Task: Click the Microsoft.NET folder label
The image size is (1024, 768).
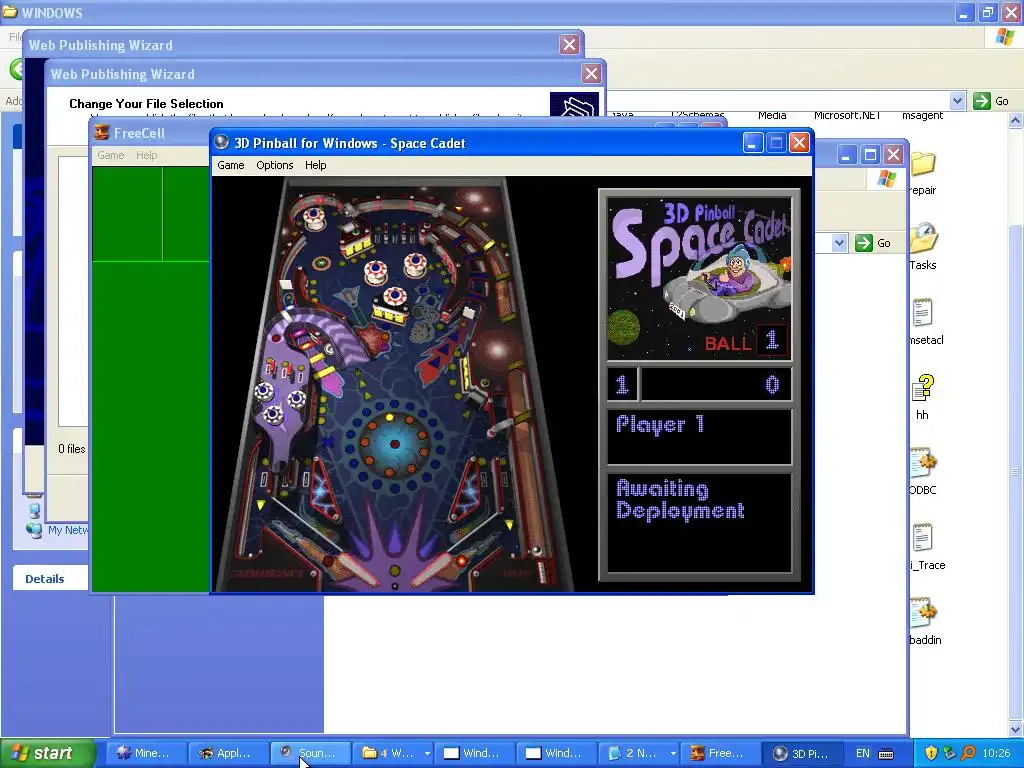Action: [847, 116]
